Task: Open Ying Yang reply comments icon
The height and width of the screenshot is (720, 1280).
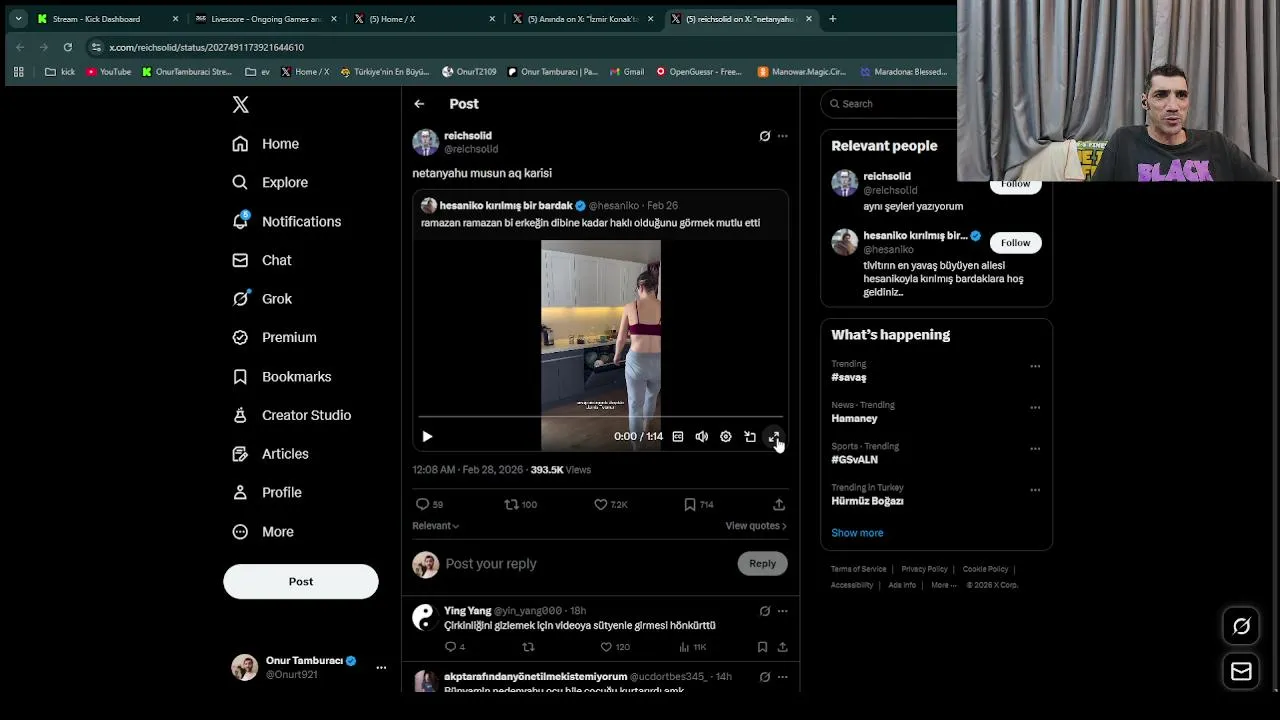Action: pos(455,647)
